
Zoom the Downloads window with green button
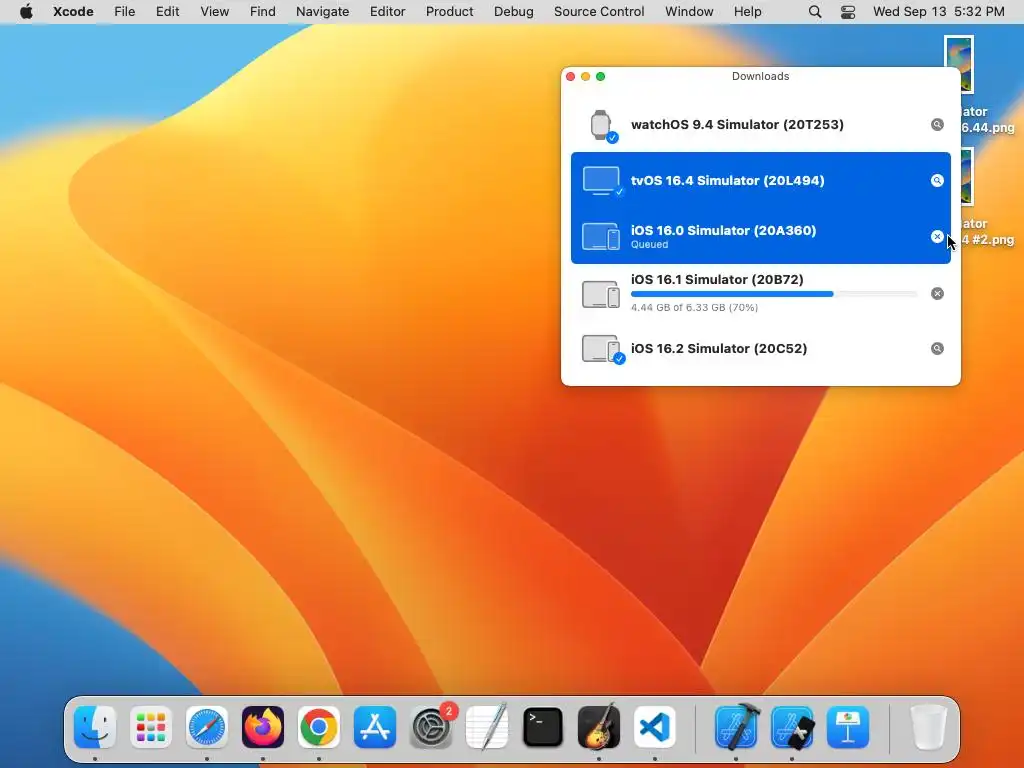[x=600, y=76]
